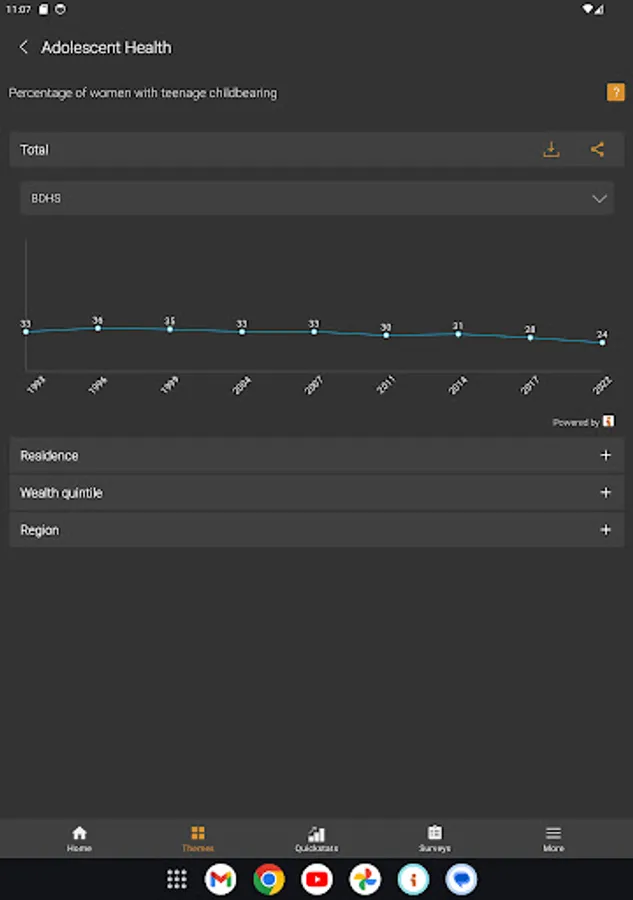Select the Themes tab
The image size is (633, 900).
pos(198,838)
